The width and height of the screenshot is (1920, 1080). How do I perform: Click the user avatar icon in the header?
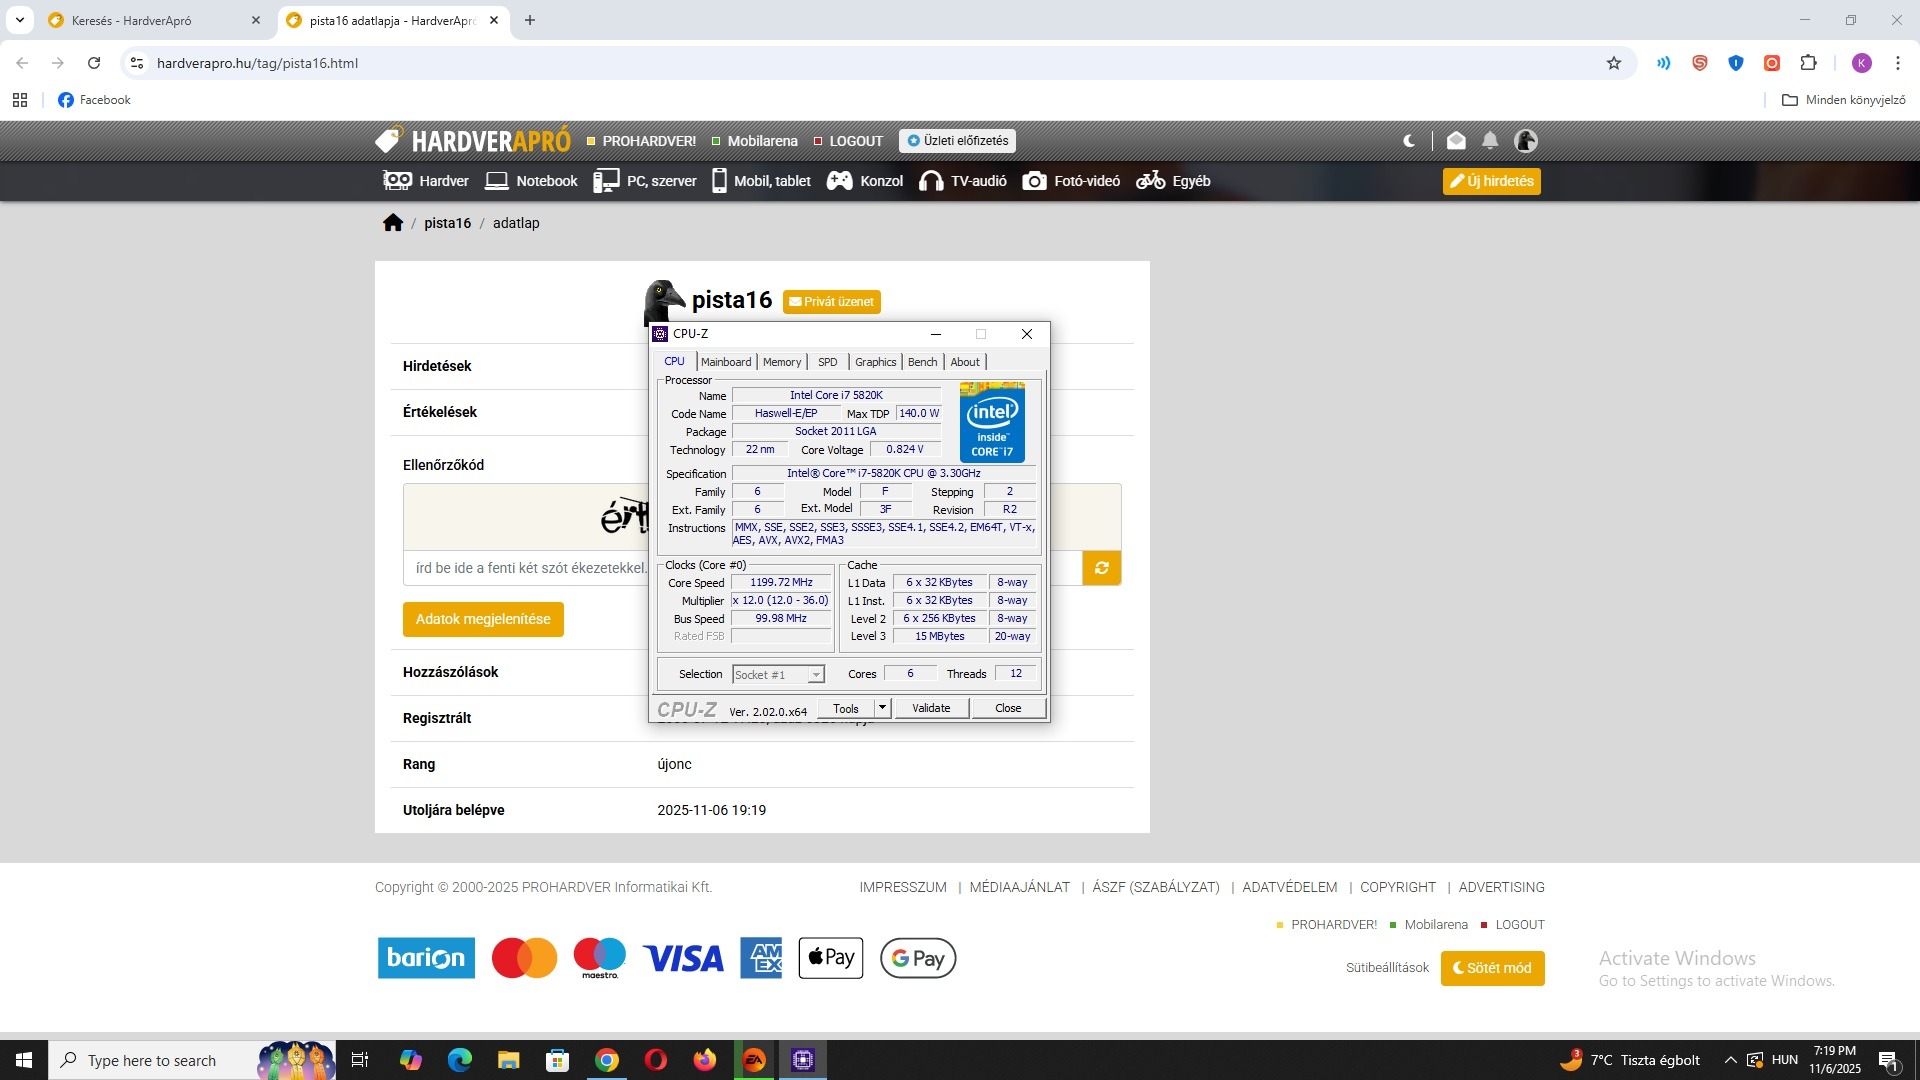tap(1526, 141)
